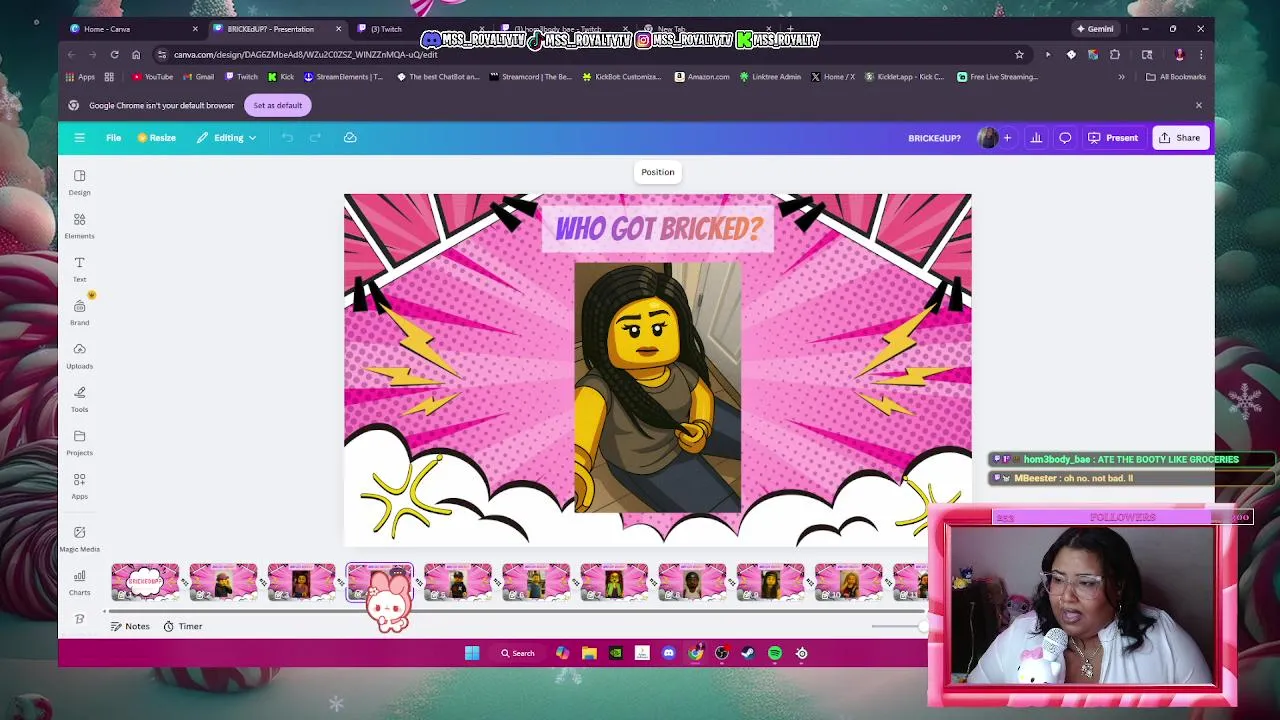The image size is (1280, 720).
Task: Expand the Editing mode dropdown
Action: pos(227,138)
